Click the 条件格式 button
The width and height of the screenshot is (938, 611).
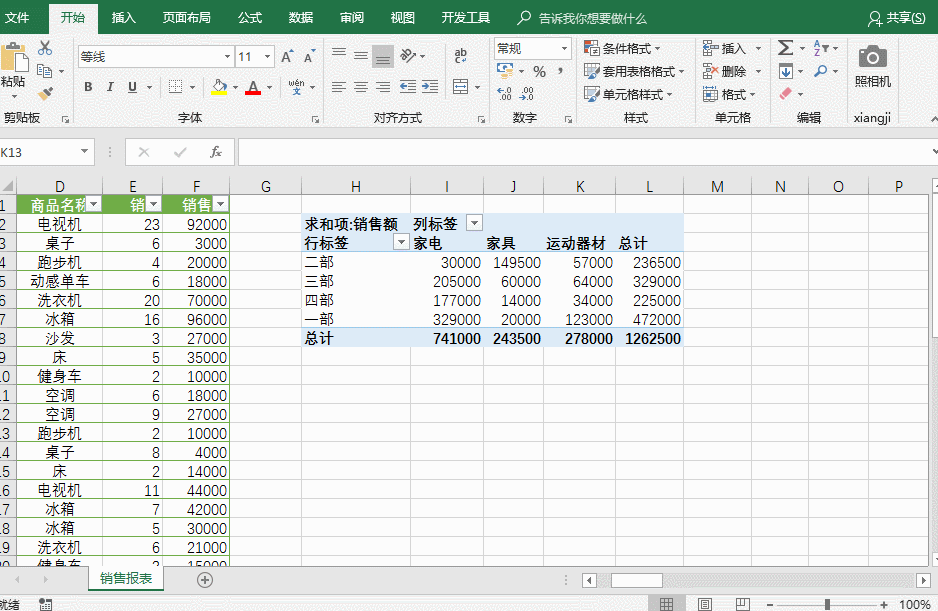click(x=625, y=48)
